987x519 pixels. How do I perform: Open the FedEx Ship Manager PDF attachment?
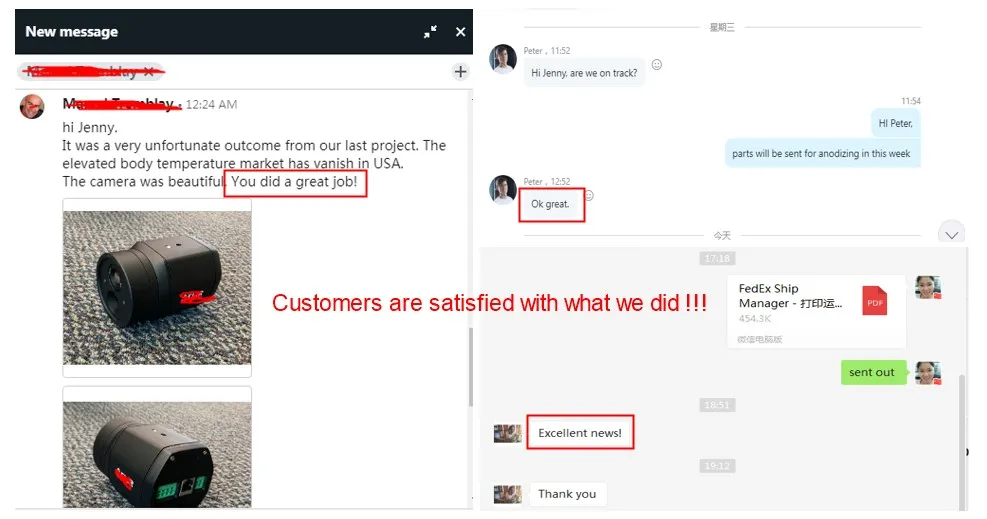point(816,311)
